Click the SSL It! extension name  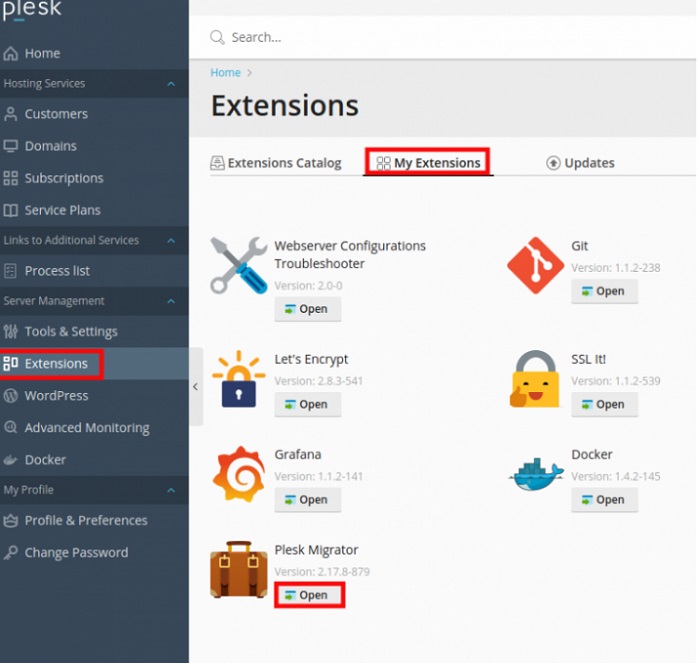[588, 359]
